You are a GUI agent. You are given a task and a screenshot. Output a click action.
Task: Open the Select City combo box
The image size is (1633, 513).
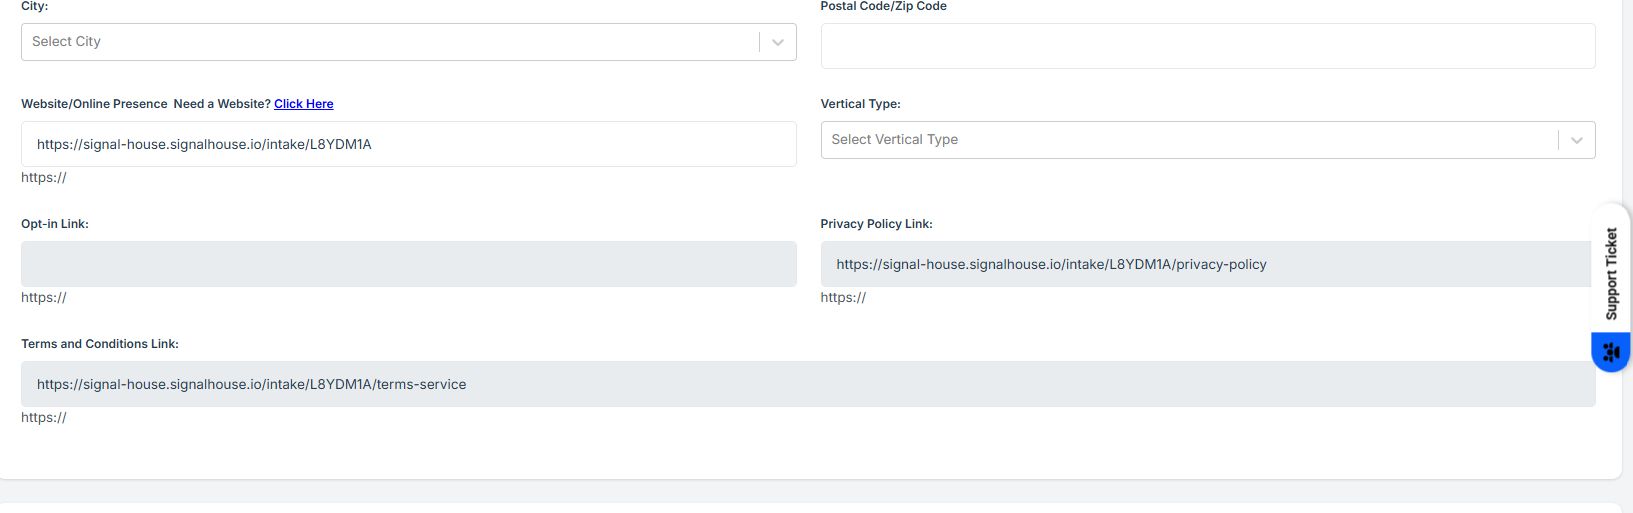click(x=390, y=42)
